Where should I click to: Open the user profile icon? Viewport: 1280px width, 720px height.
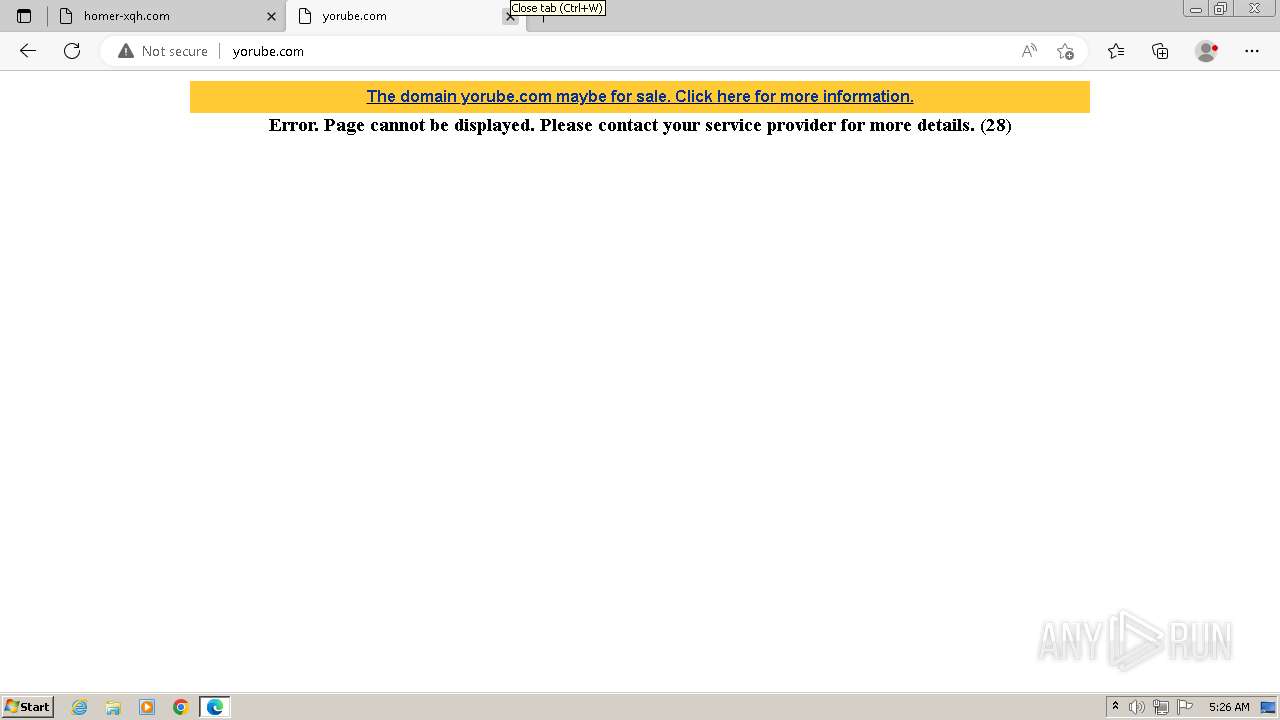[x=1207, y=51]
